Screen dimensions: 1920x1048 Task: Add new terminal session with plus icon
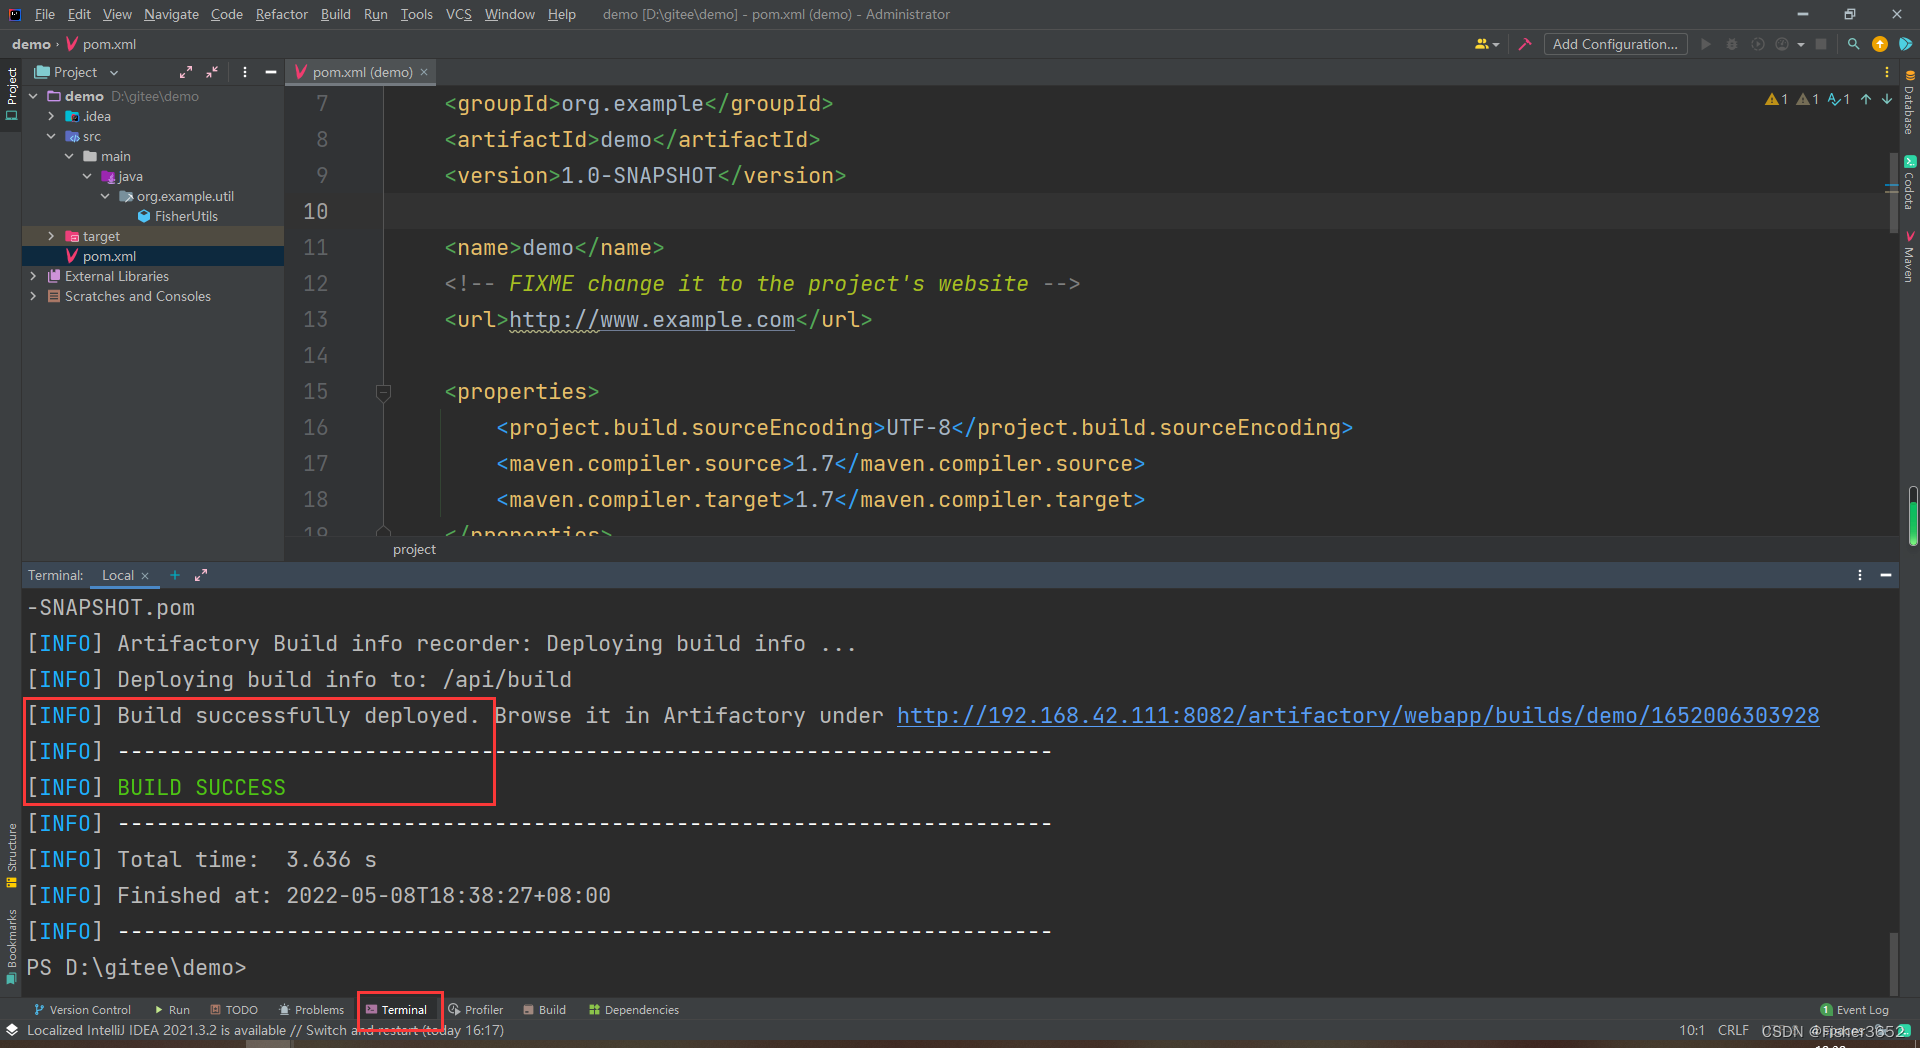175,575
